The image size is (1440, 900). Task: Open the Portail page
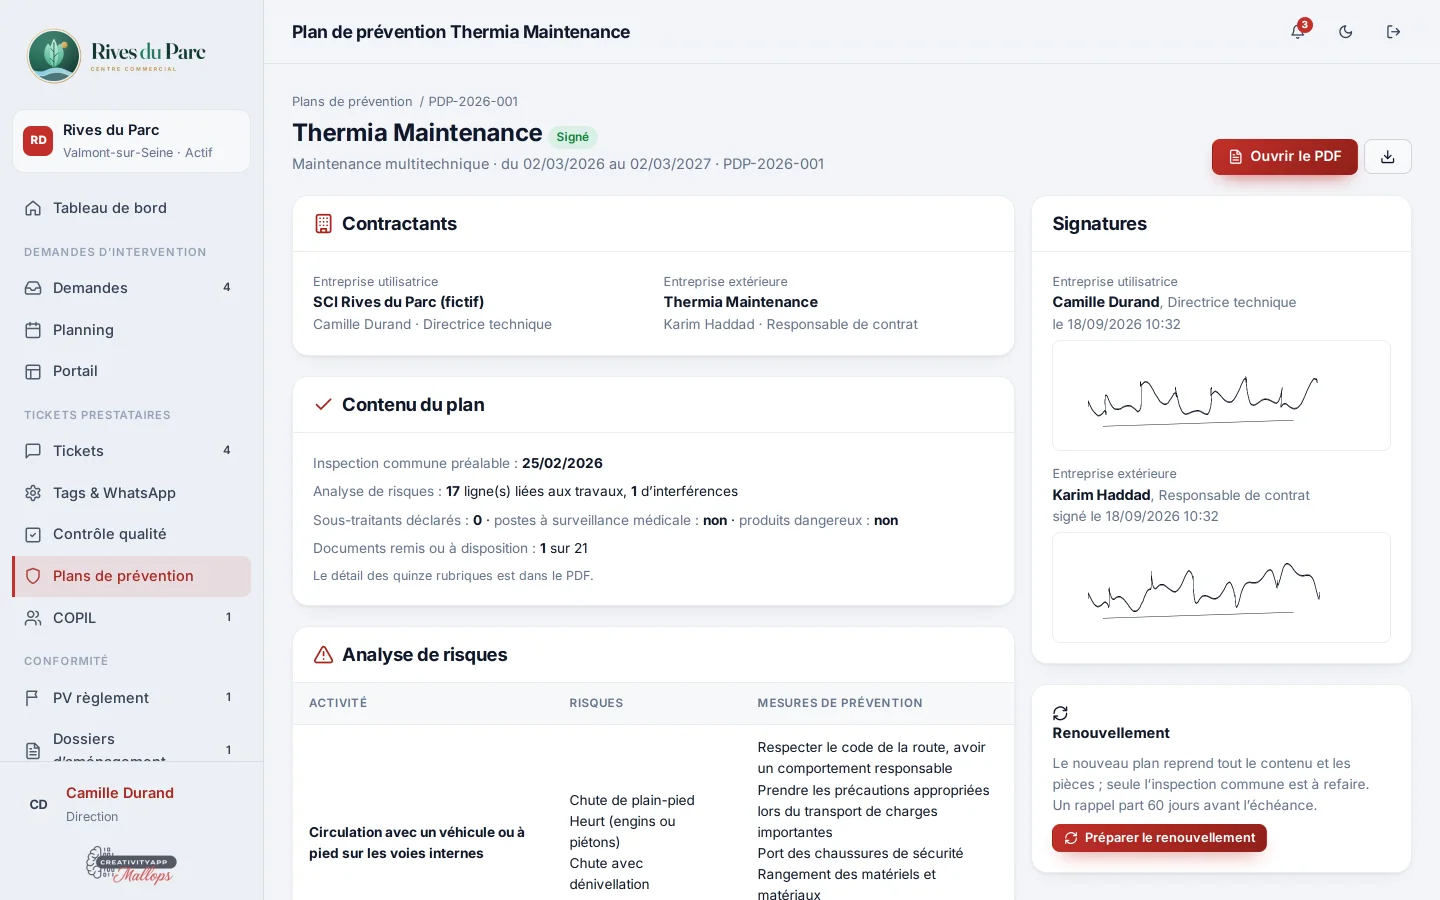pos(131,371)
